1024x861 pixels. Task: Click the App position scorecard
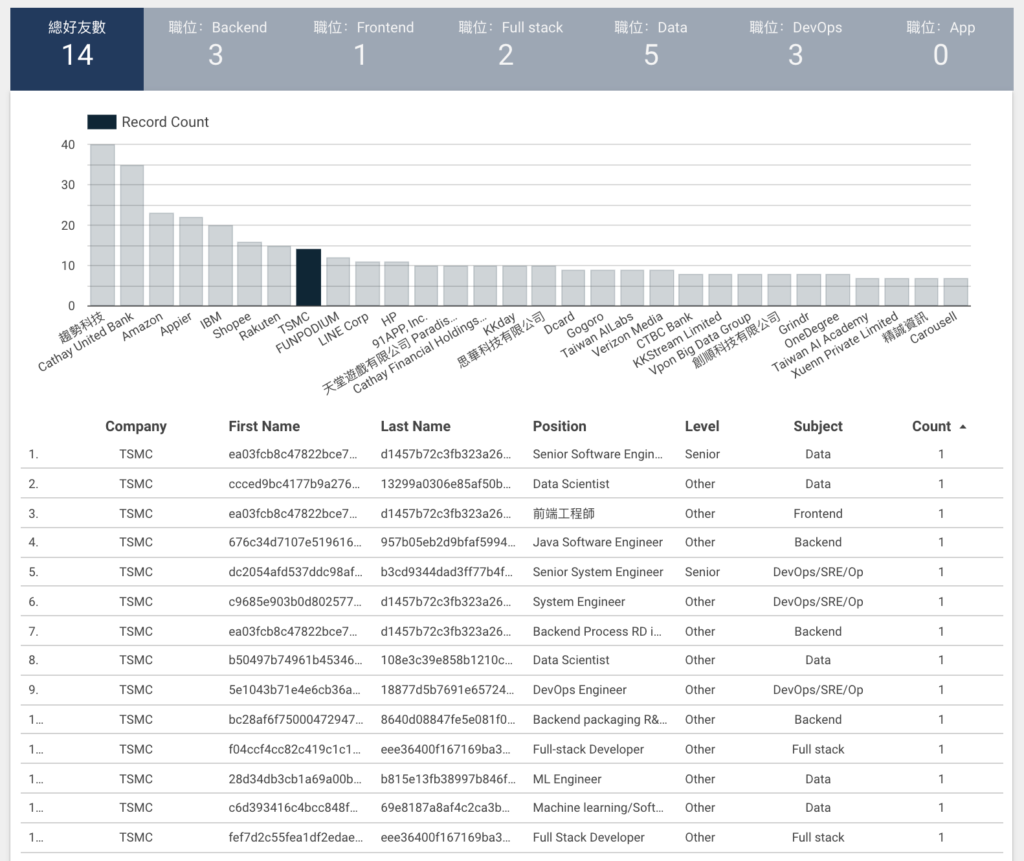pos(940,49)
